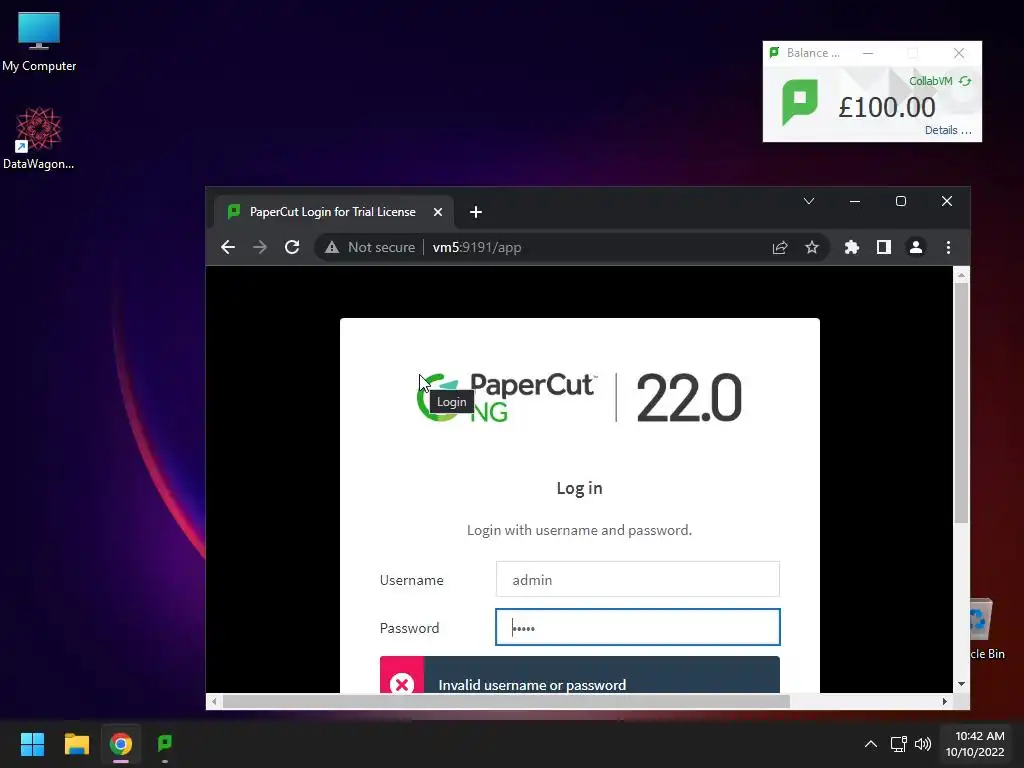
Task: Click the scroll left arrow in Chrome
Action: (x=214, y=701)
